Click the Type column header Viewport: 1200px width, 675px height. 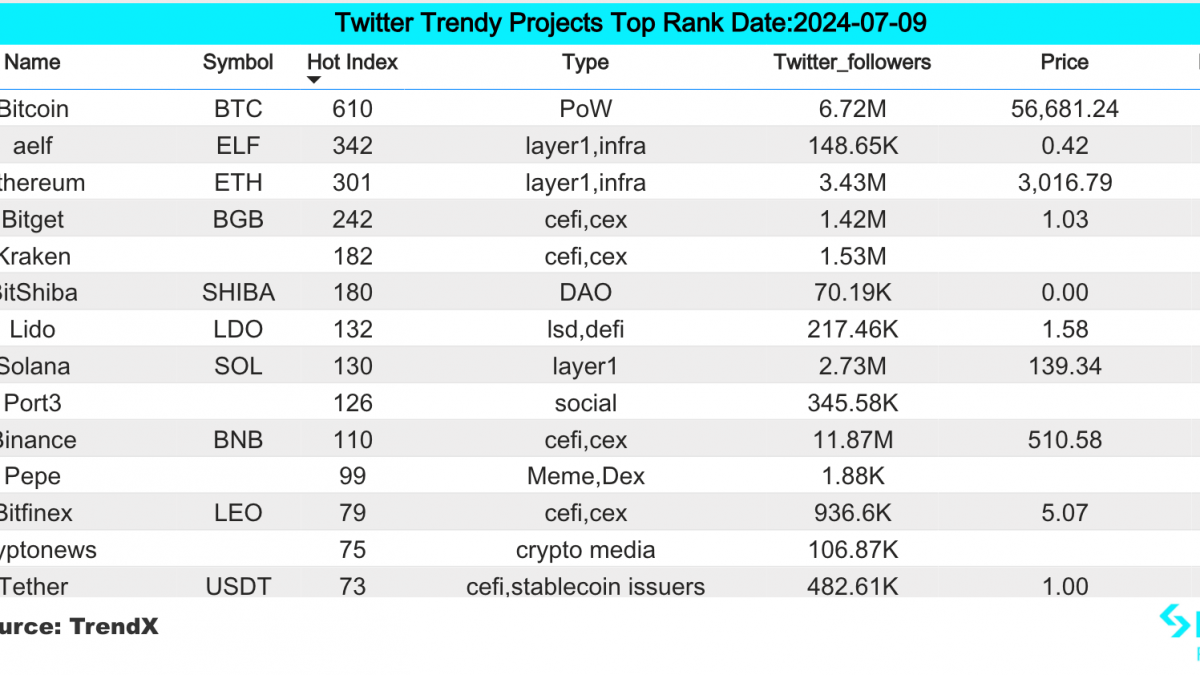(x=586, y=62)
